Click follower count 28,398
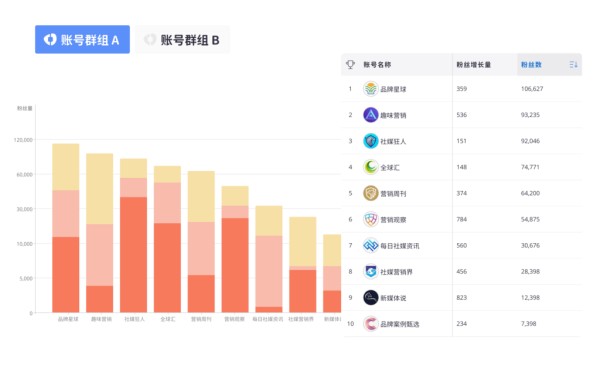This screenshot has width=600, height=390. pos(530,271)
